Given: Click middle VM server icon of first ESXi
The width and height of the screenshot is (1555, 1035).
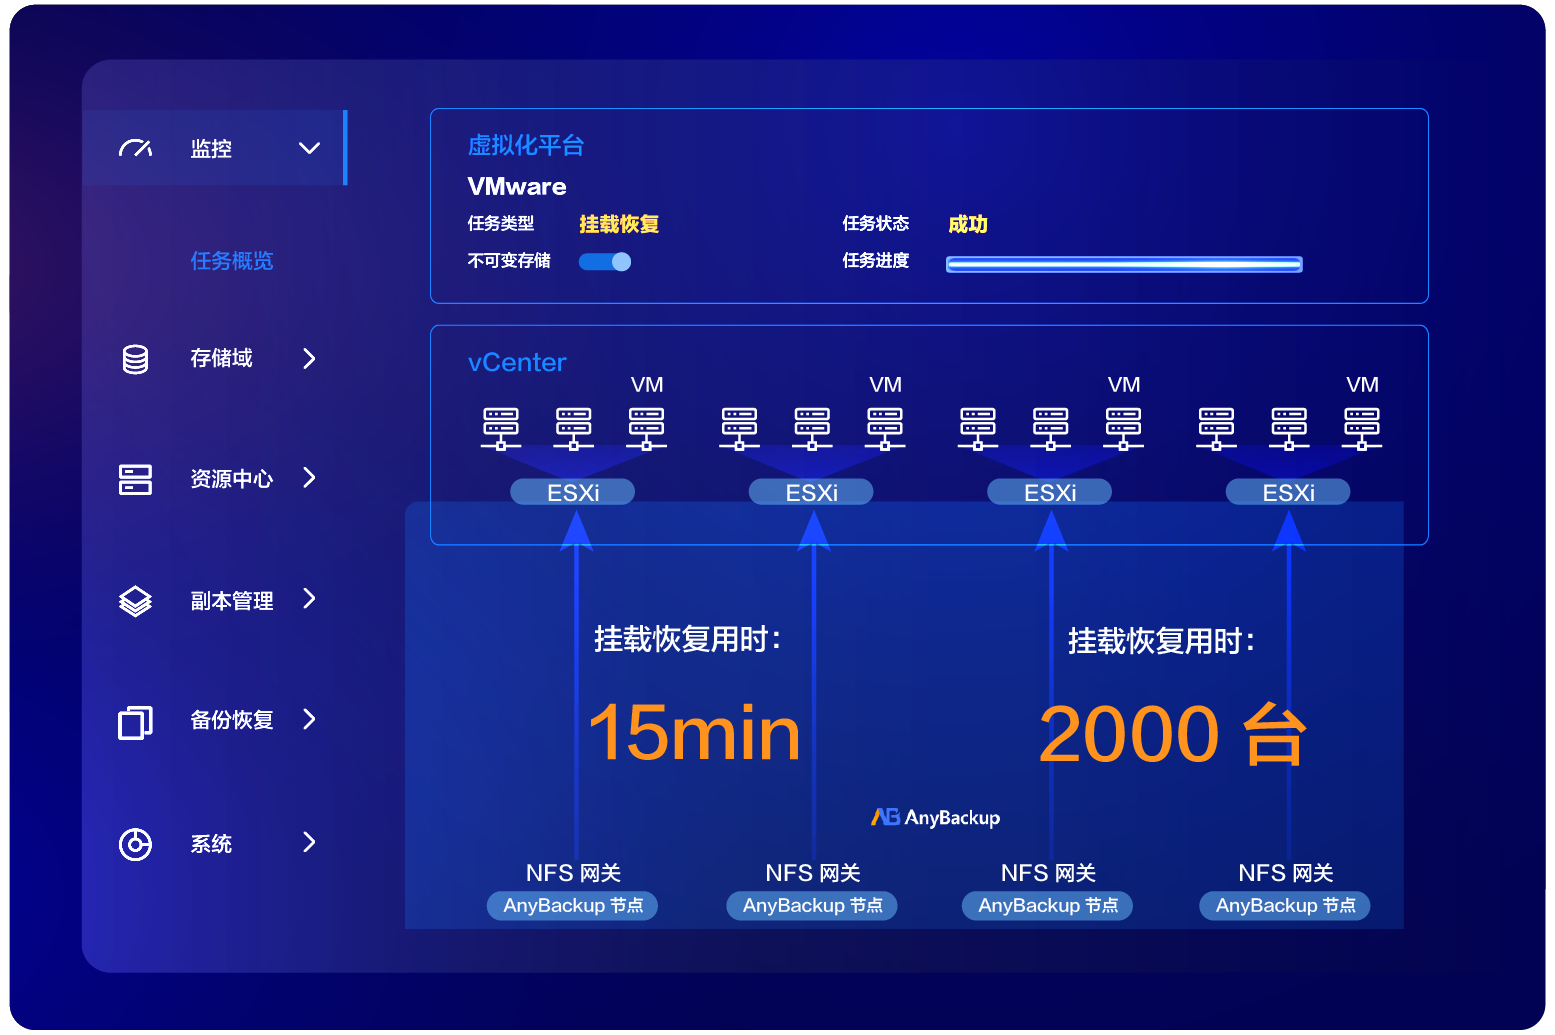Looking at the screenshot, I should [x=574, y=428].
